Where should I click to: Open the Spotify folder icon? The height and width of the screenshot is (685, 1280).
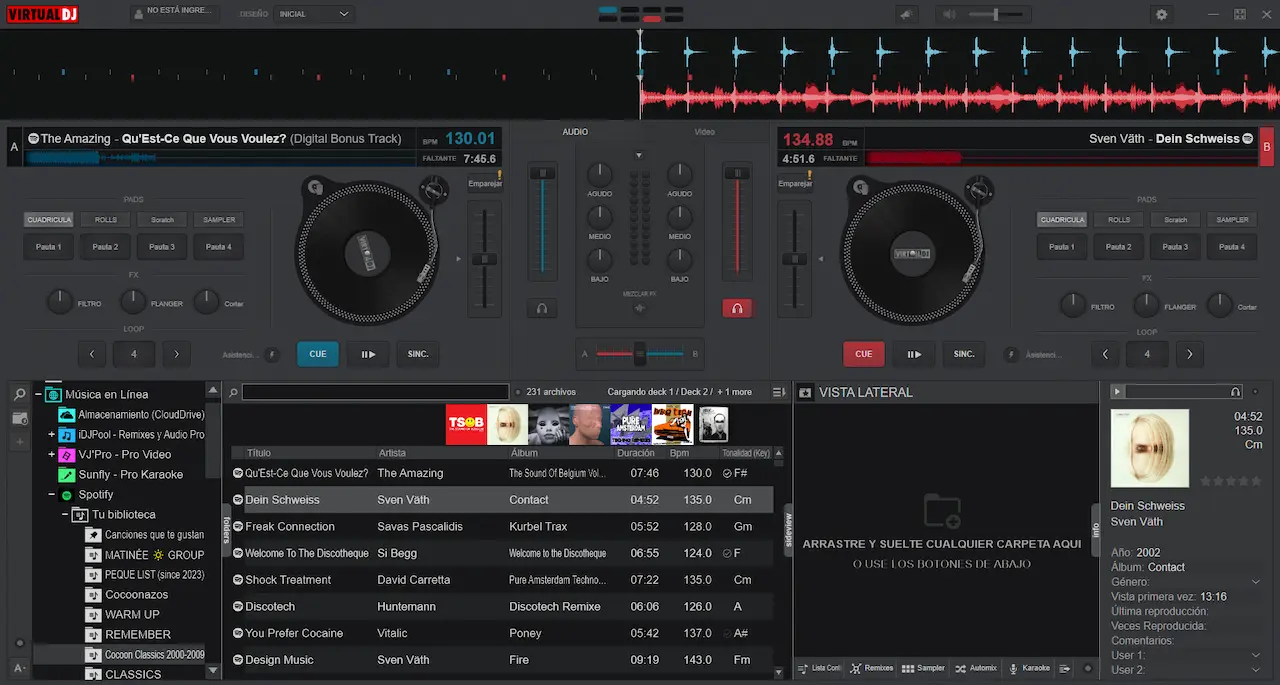coord(66,495)
